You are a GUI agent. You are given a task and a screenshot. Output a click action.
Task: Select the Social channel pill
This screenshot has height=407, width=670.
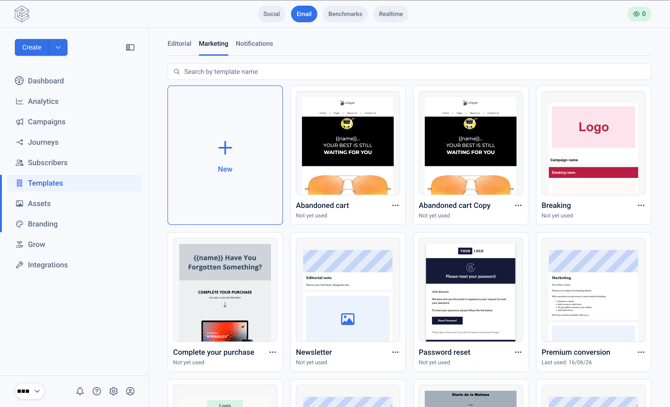coord(271,14)
